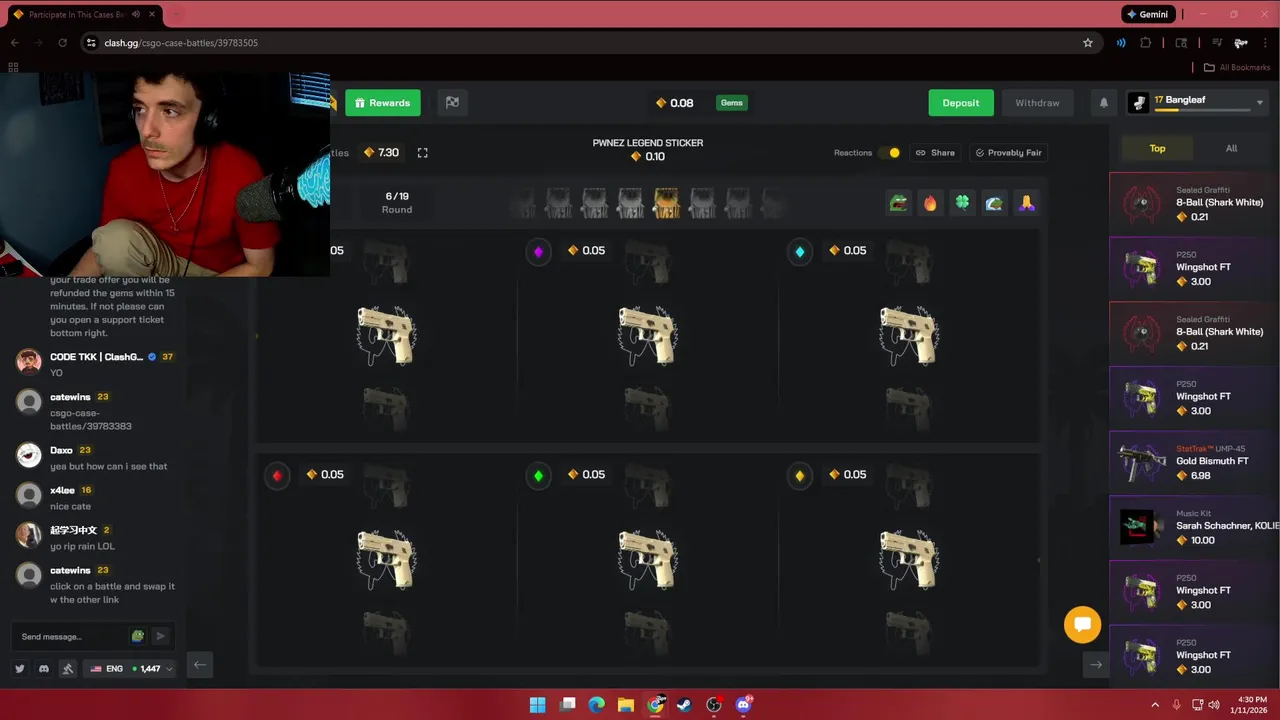1280x720 pixels.
Task: Open the checkered flag icon next to Rewards
Action: tap(452, 103)
